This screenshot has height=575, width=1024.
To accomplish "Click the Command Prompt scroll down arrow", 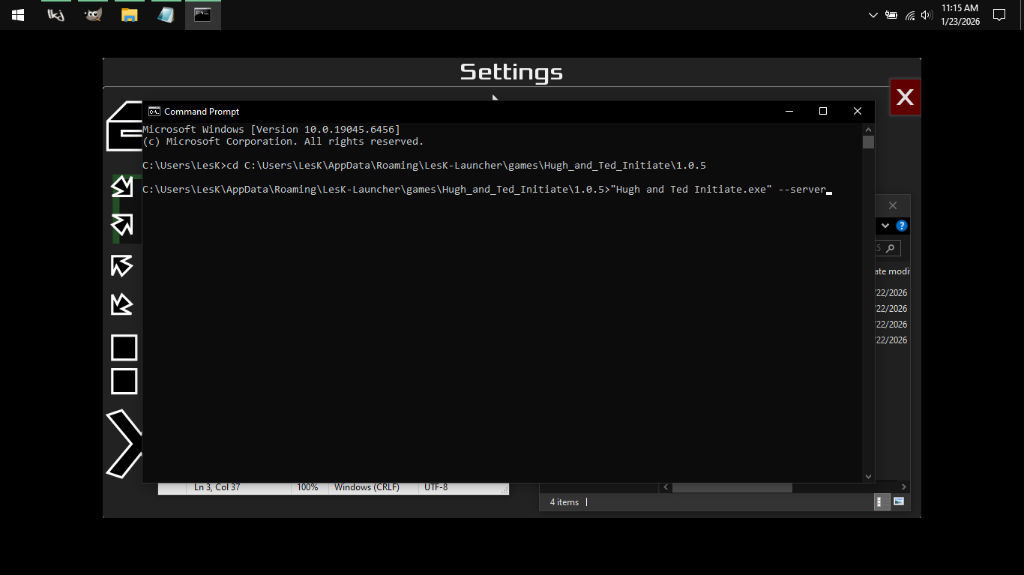I will click(x=868, y=477).
